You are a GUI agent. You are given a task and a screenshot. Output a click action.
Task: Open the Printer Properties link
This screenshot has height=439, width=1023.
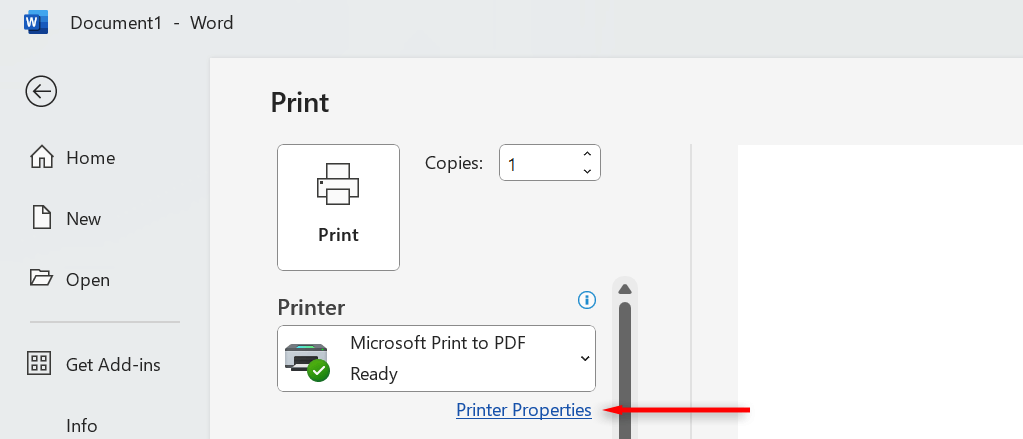tap(523, 410)
